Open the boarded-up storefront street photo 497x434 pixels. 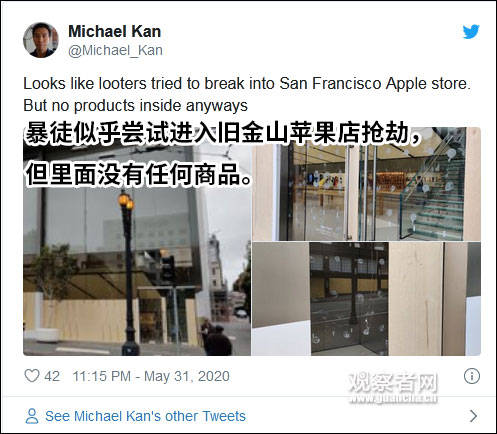tap(137, 241)
